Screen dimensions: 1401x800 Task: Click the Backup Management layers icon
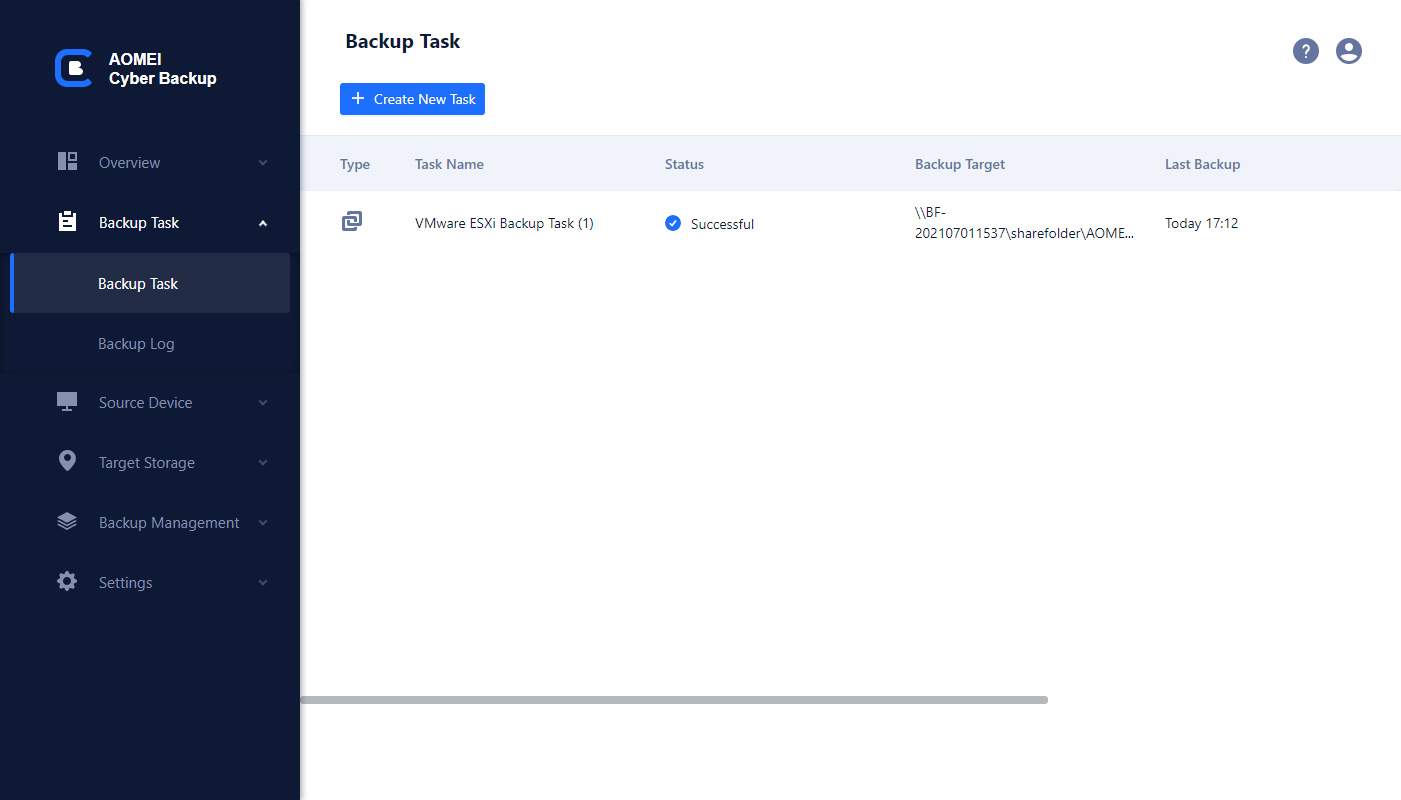tap(67, 522)
